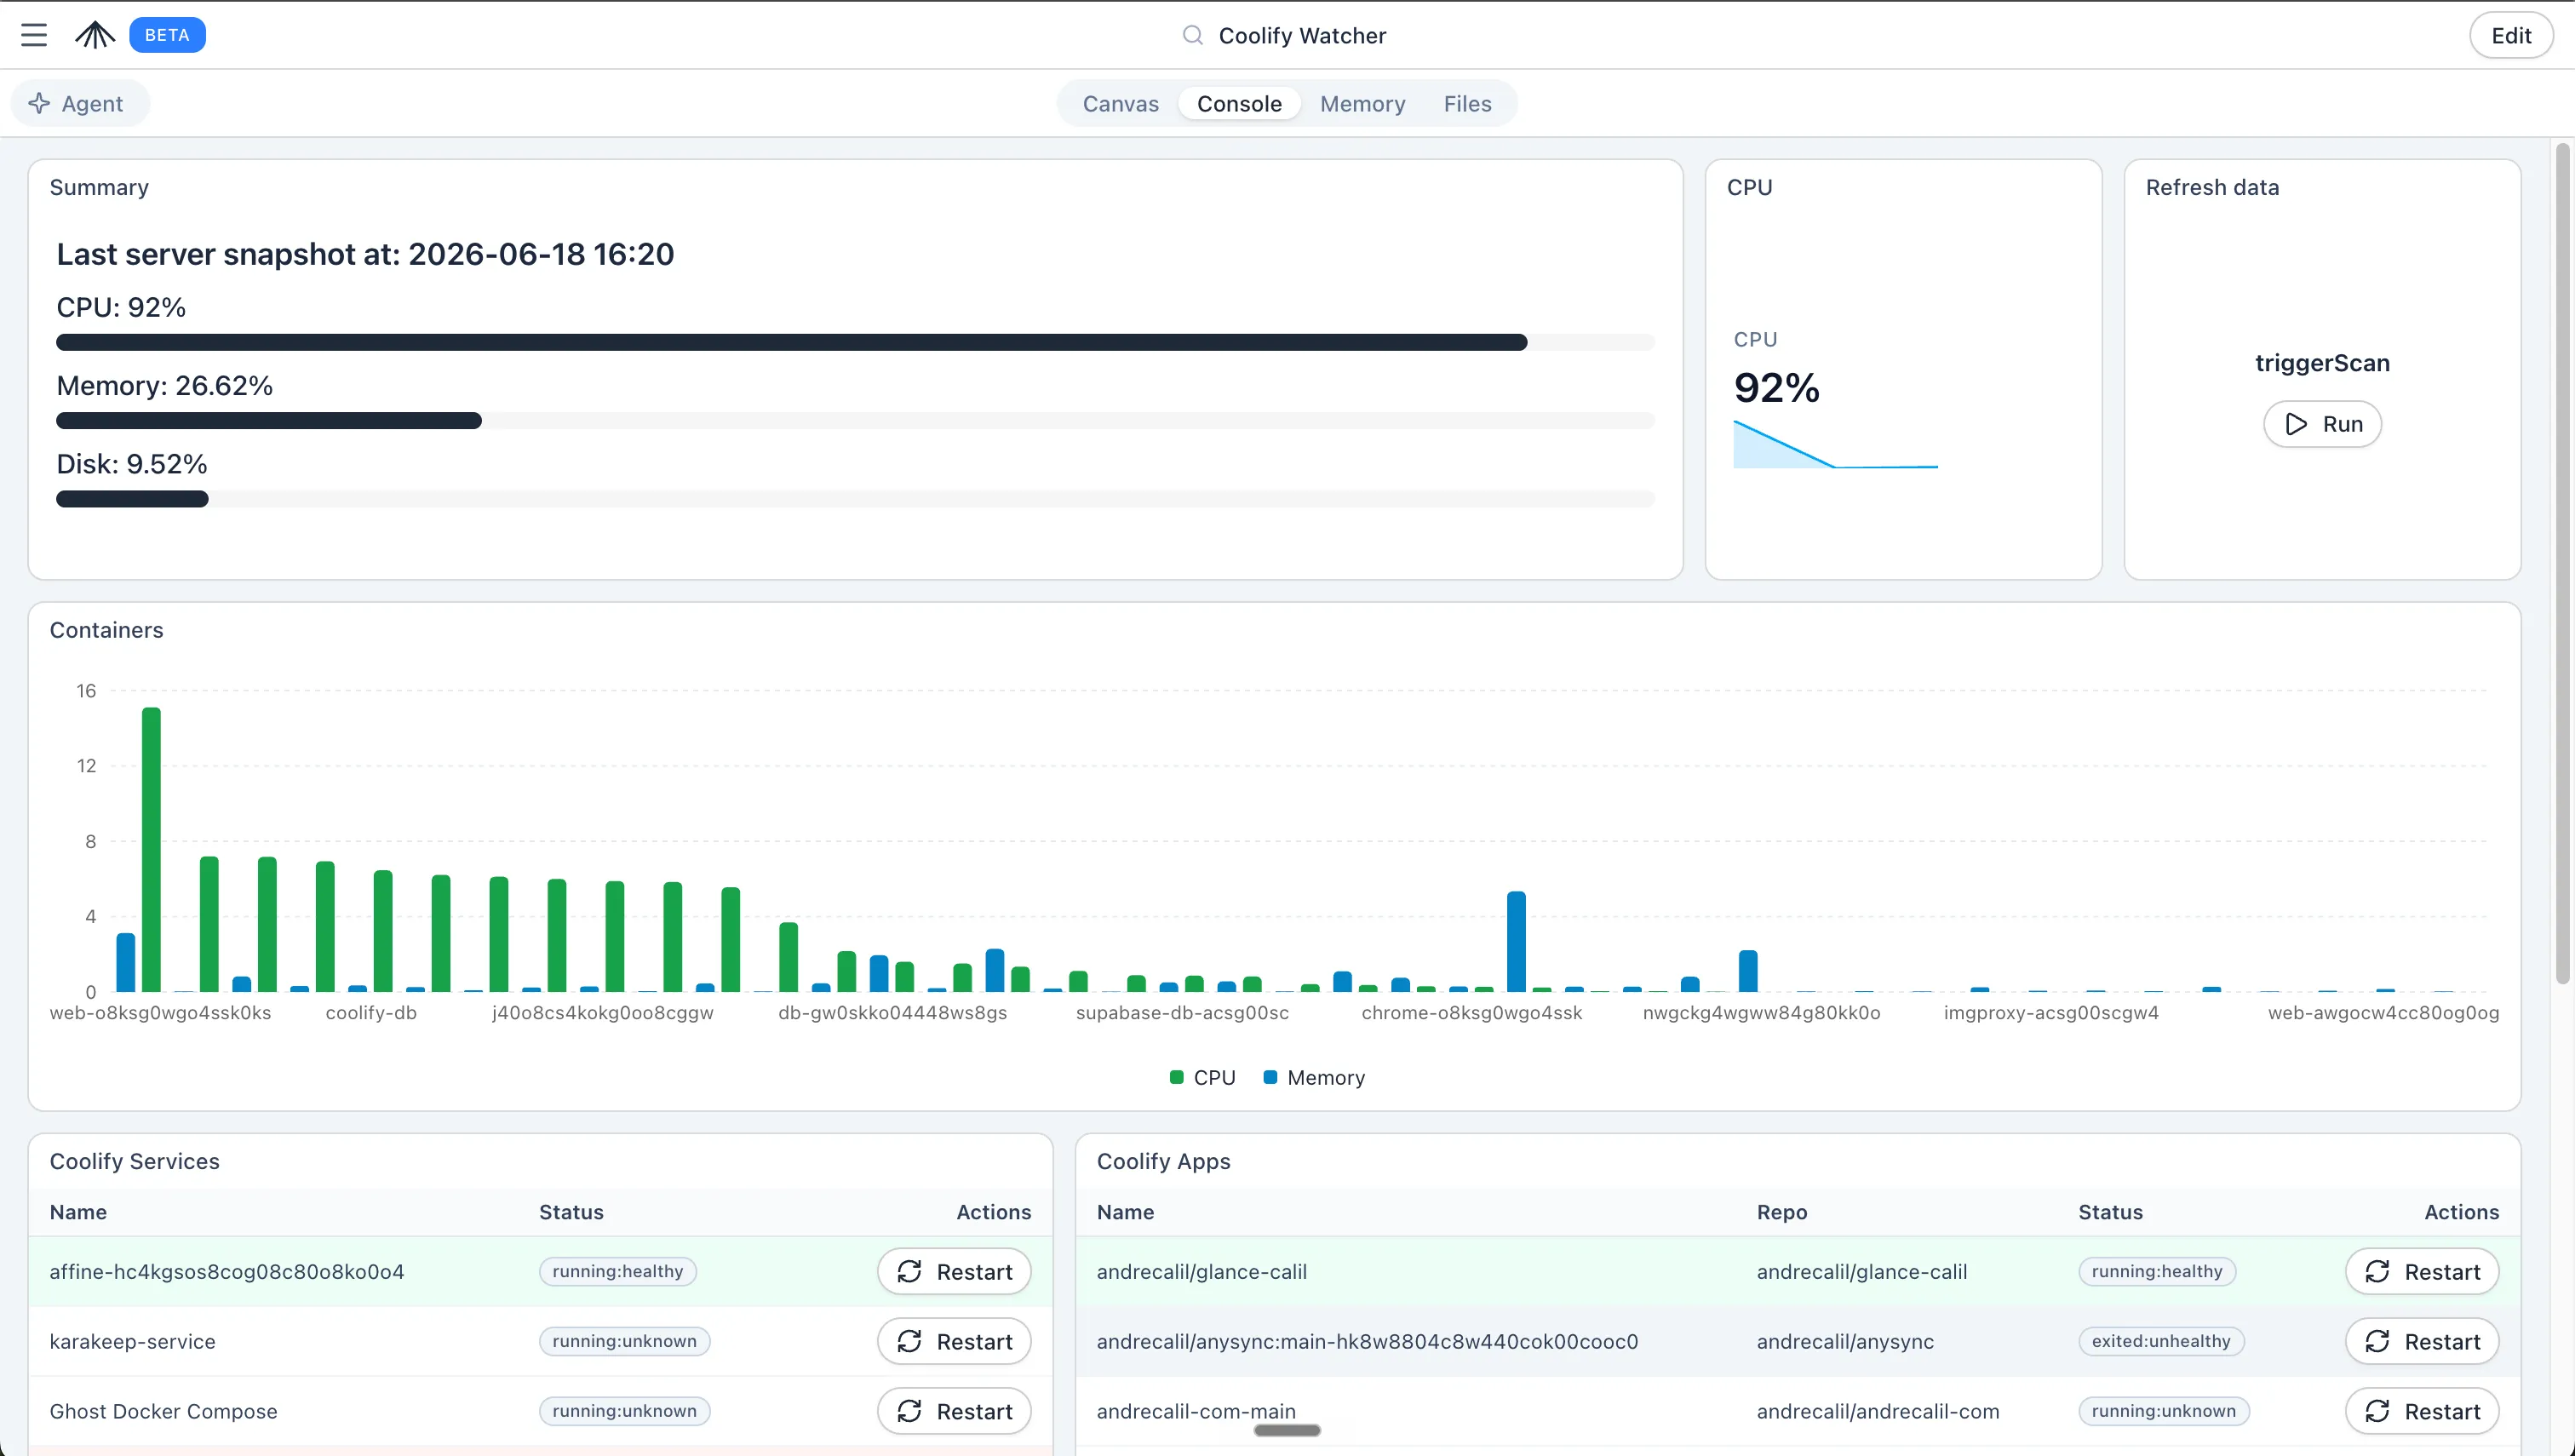Click Name header in Coolify Services

point(78,1212)
